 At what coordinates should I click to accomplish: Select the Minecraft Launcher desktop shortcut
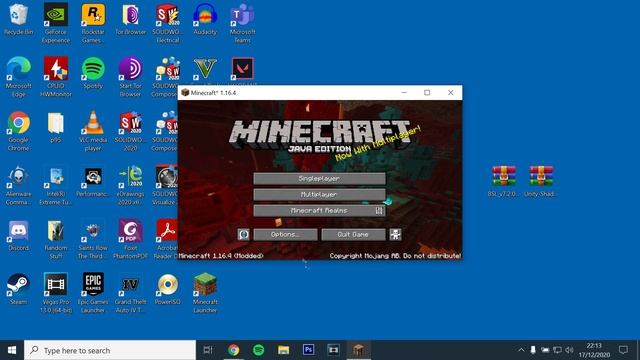pos(205,293)
